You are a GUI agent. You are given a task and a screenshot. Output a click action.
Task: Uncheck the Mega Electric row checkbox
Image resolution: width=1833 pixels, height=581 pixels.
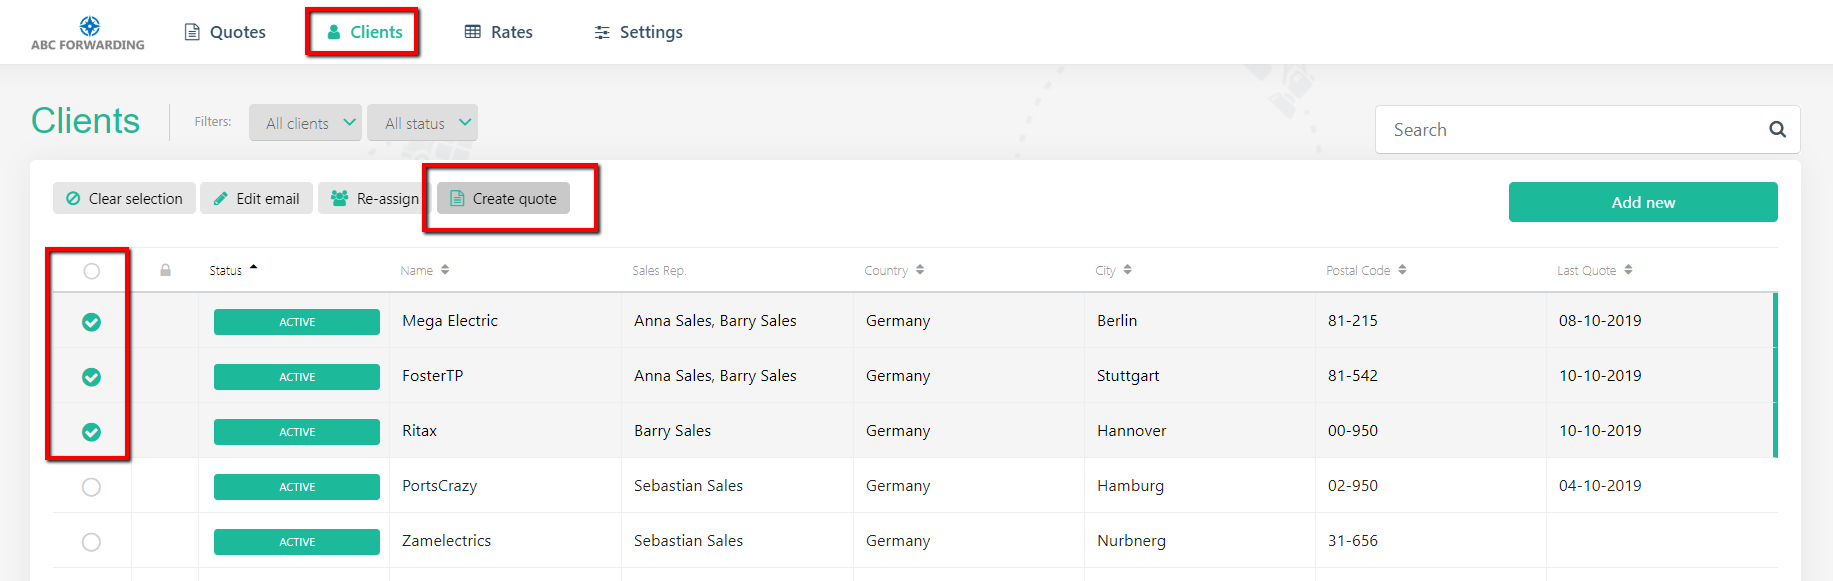pyautogui.click(x=91, y=322)
